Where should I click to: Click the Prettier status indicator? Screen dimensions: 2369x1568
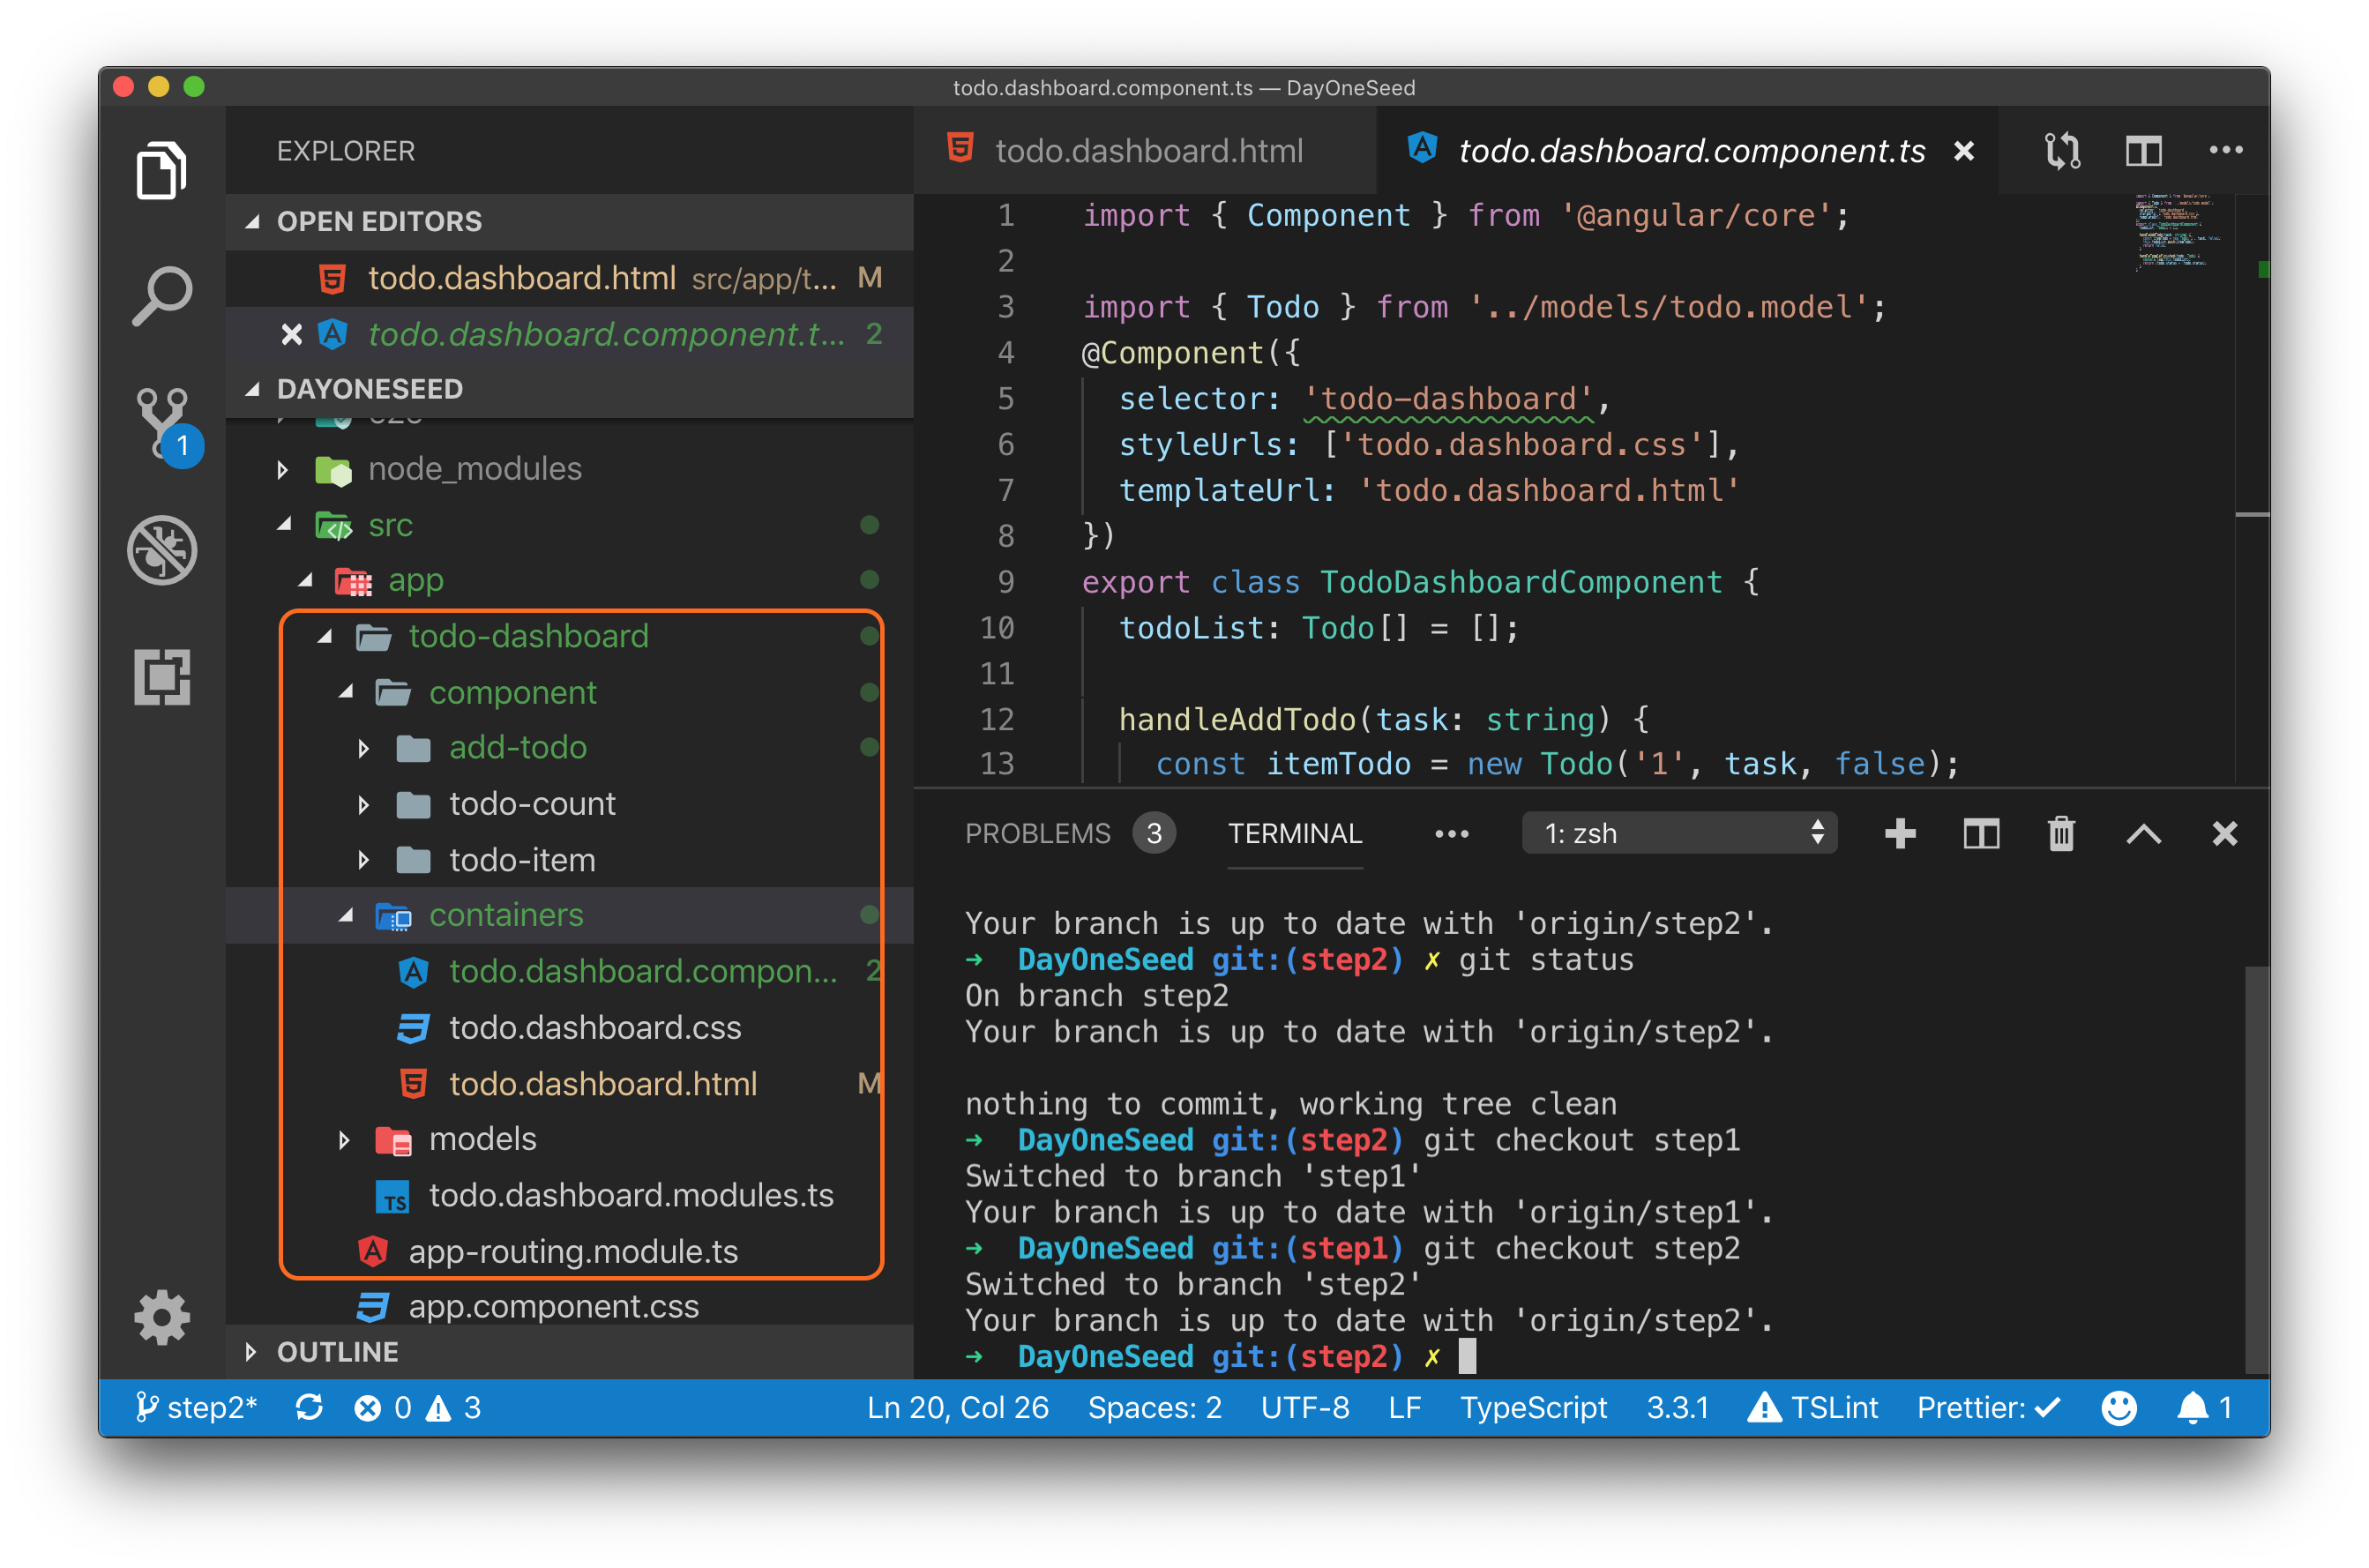click(x=1988, y=1408)
